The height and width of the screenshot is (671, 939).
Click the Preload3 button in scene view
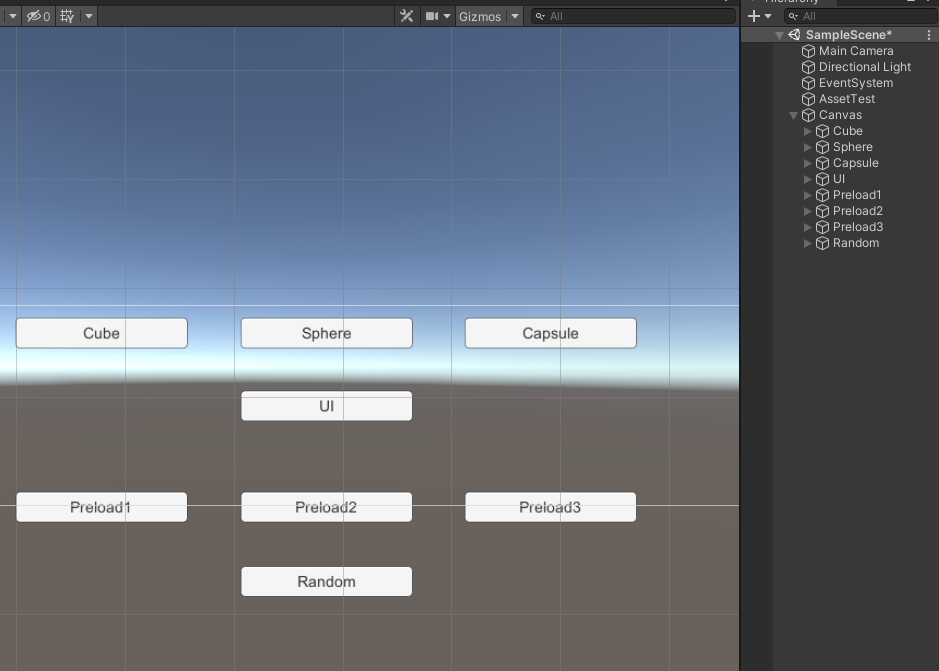[x=550, y=507]
